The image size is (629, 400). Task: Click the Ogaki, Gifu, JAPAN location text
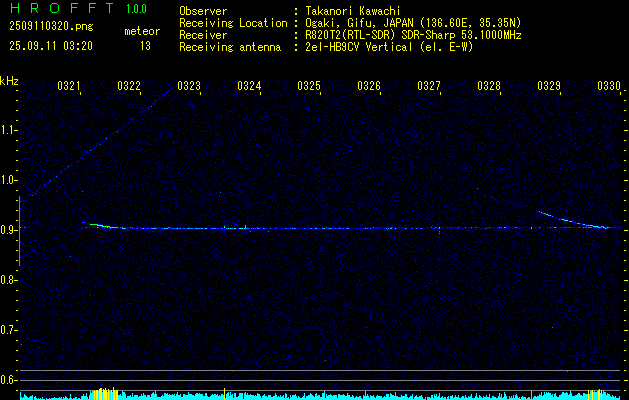coord(413,23)
